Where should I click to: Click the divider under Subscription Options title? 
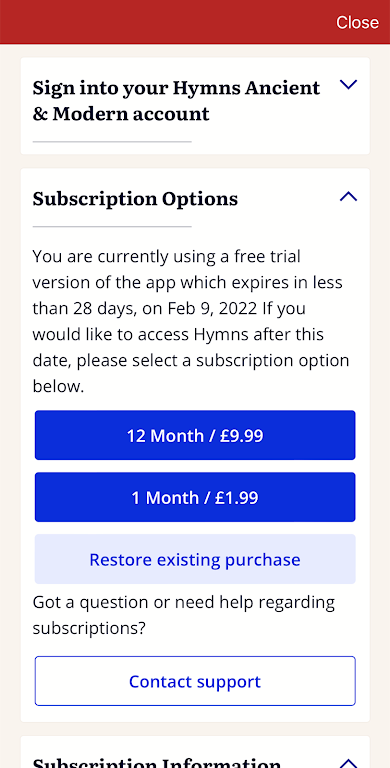(112, 226)
